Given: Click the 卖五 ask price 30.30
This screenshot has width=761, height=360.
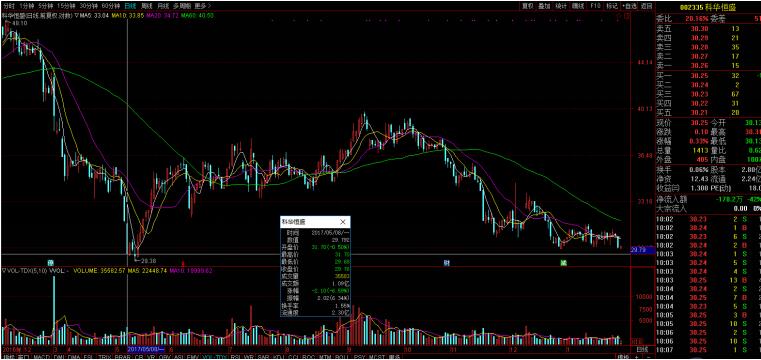Looking at the screenshot, I should click(699, 28).
